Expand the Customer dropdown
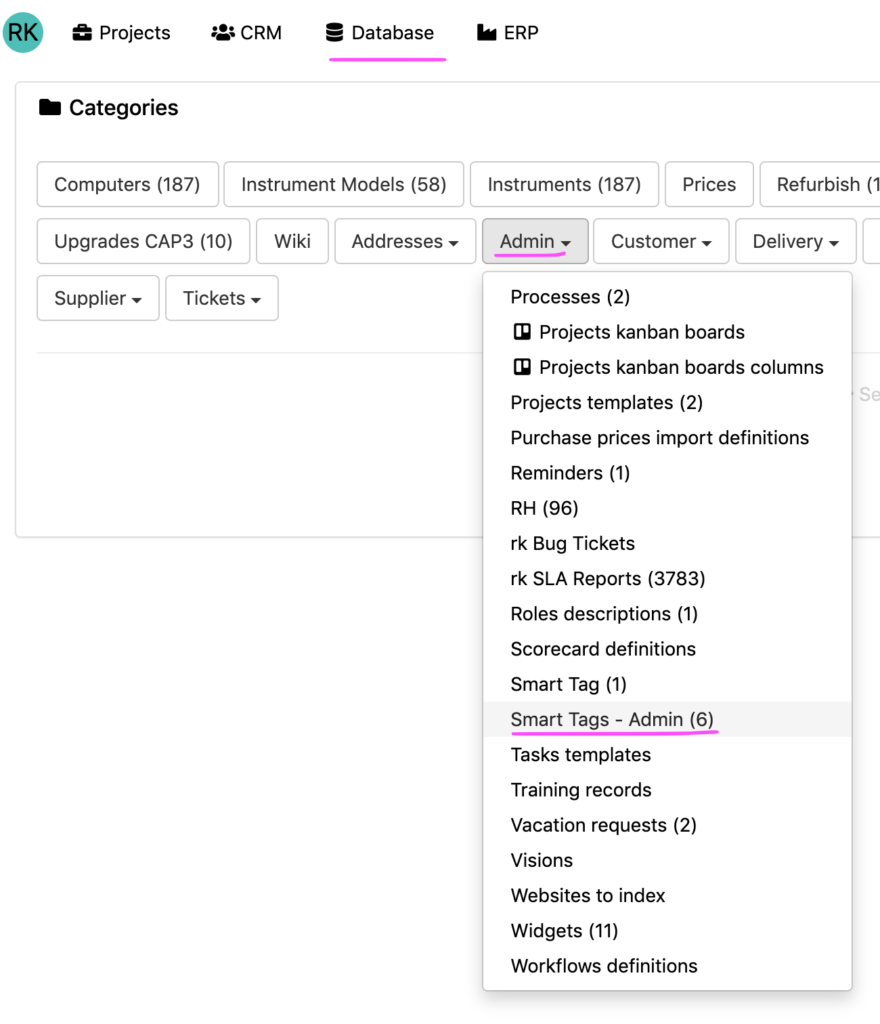Screen dimensions: 880x1024 pos(661,241)
